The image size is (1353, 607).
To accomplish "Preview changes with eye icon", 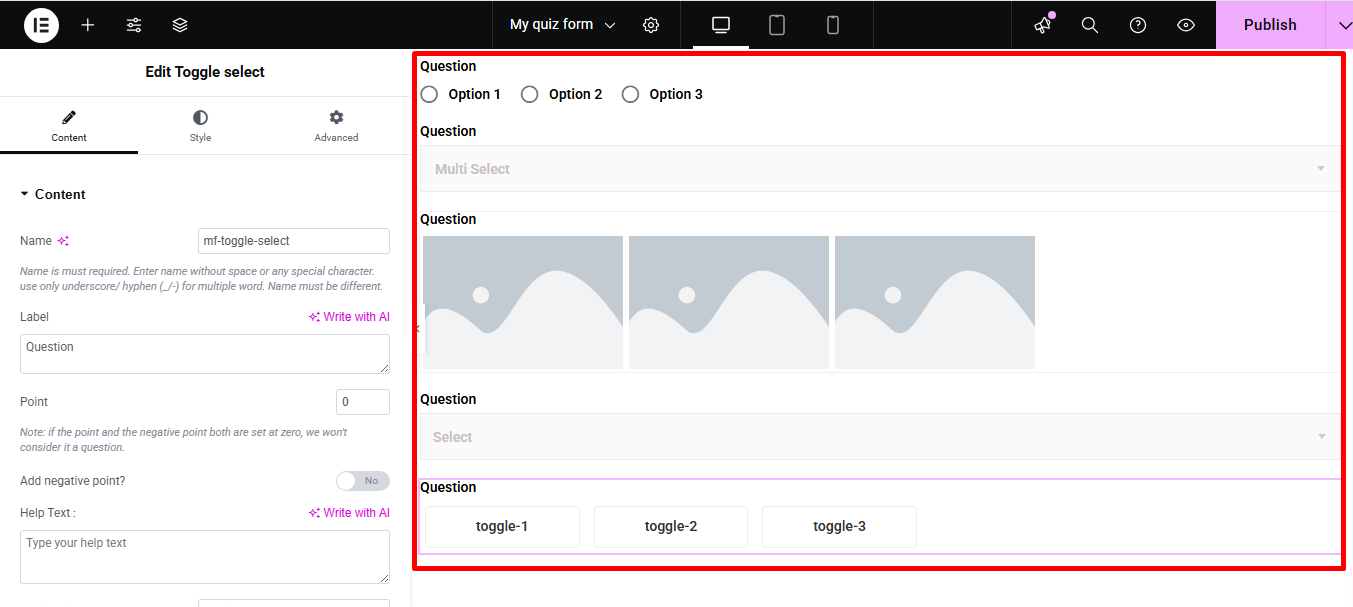I will point(1186,25).
